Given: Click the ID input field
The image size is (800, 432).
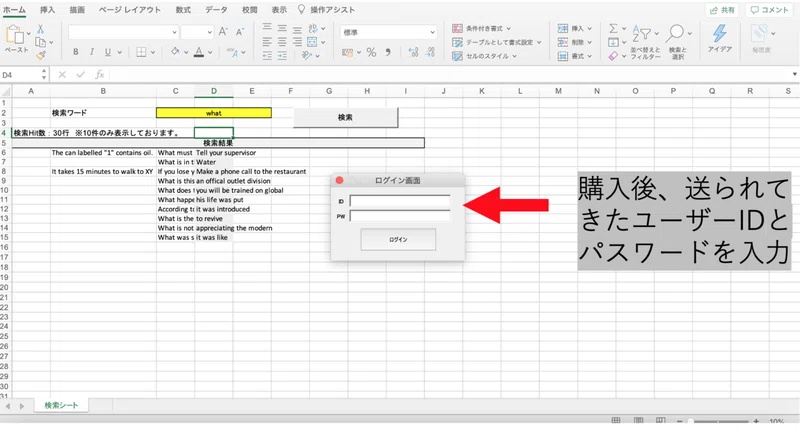Looking at the screenshot, I should (399, 201).
